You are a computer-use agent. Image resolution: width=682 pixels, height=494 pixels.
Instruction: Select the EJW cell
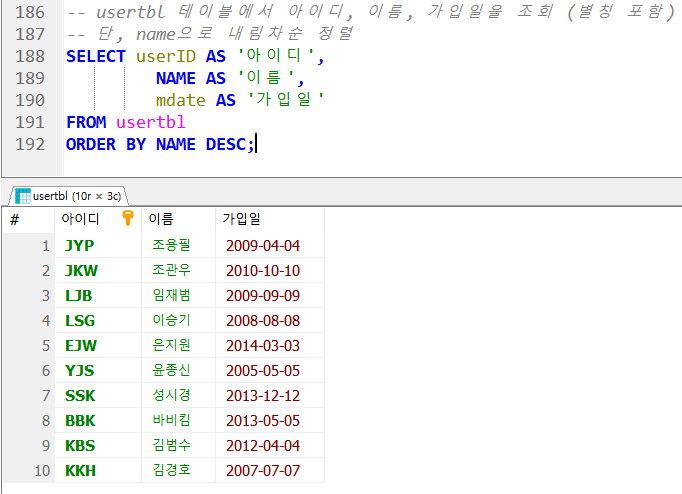[x=98, y=345]
